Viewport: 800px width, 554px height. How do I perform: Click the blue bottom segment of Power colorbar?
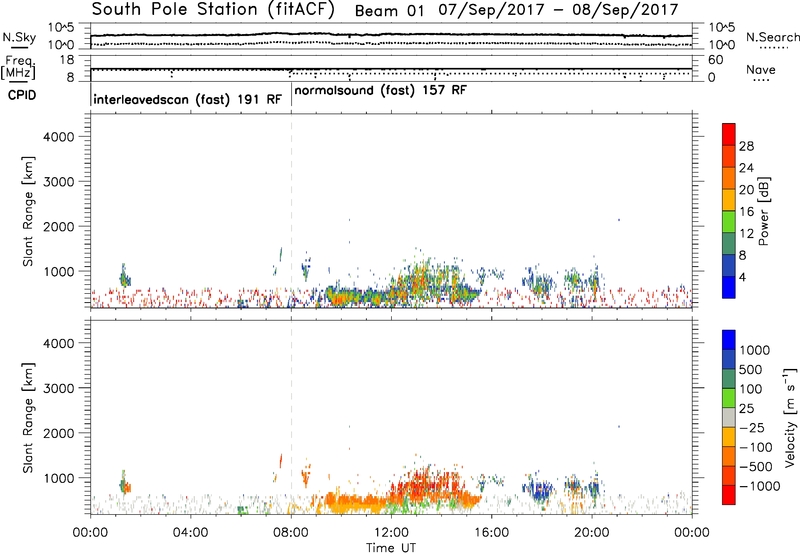click(729, 287)
